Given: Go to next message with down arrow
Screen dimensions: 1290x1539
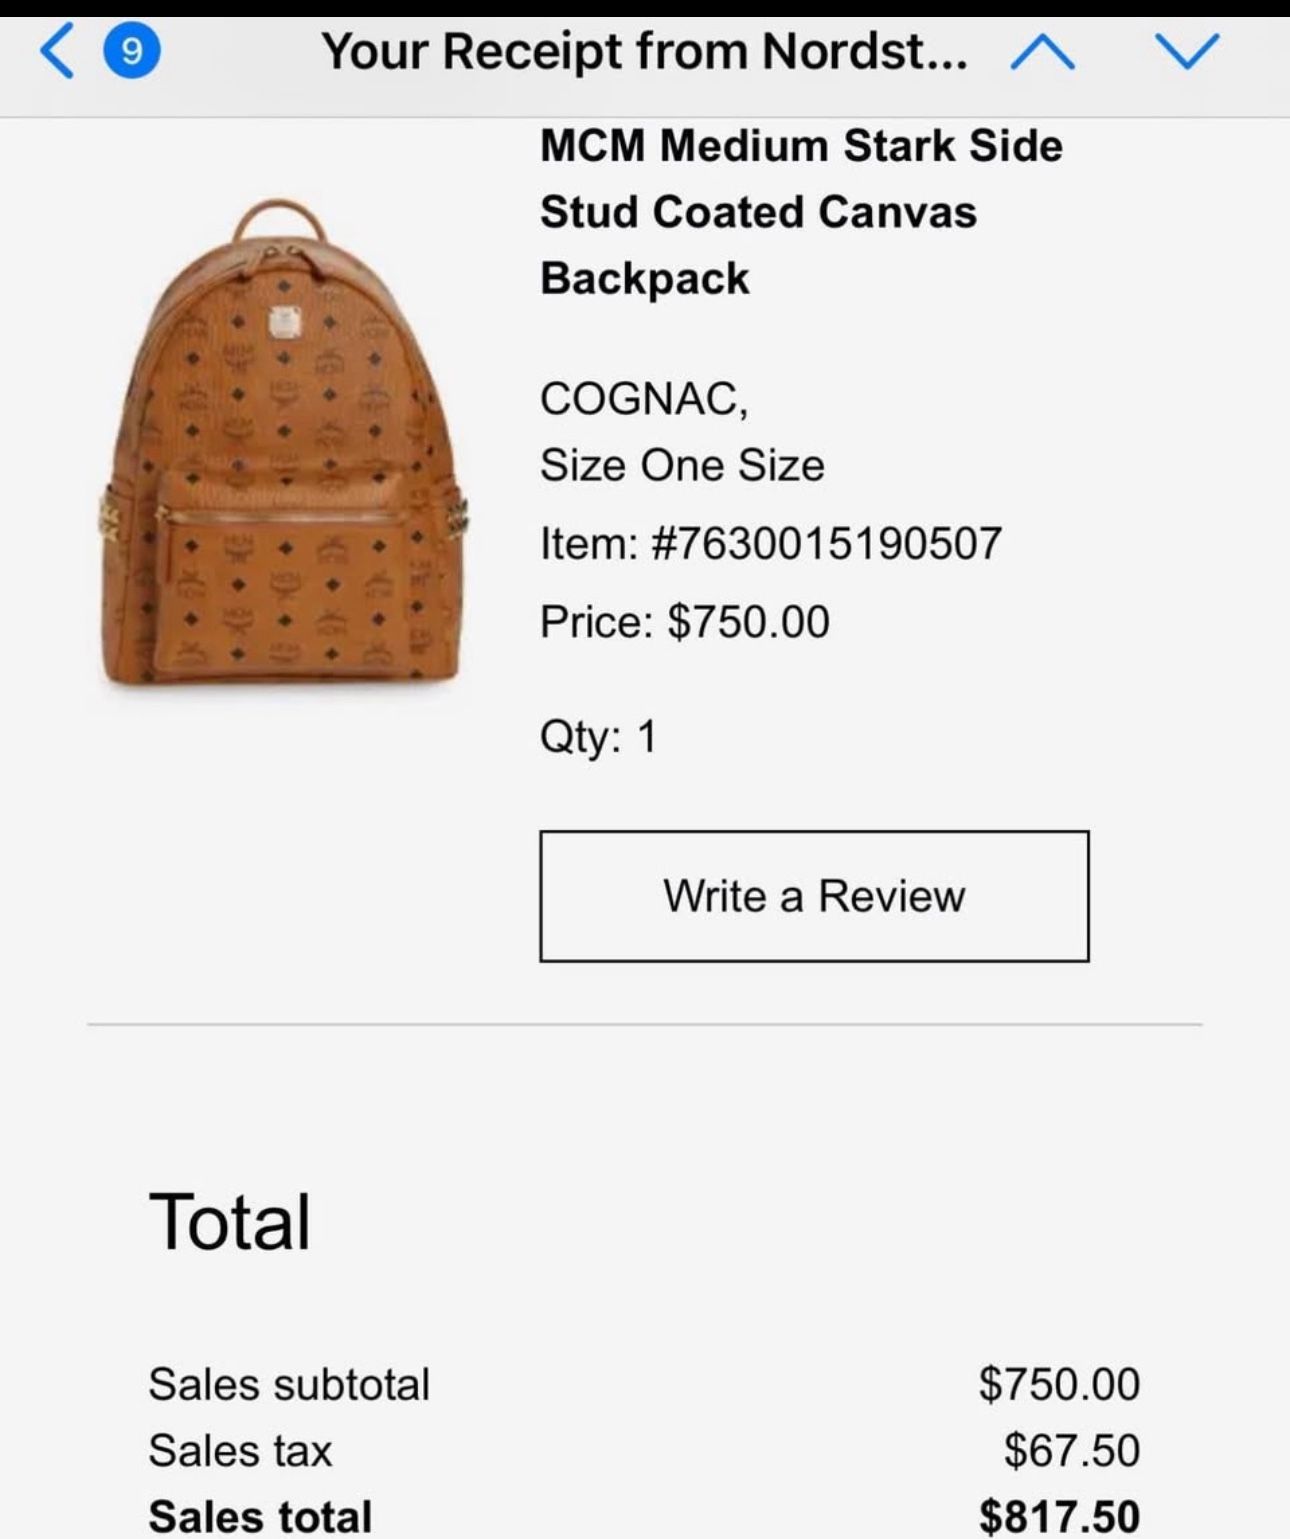Looking at the screenshot, I should pos(1187,52).
